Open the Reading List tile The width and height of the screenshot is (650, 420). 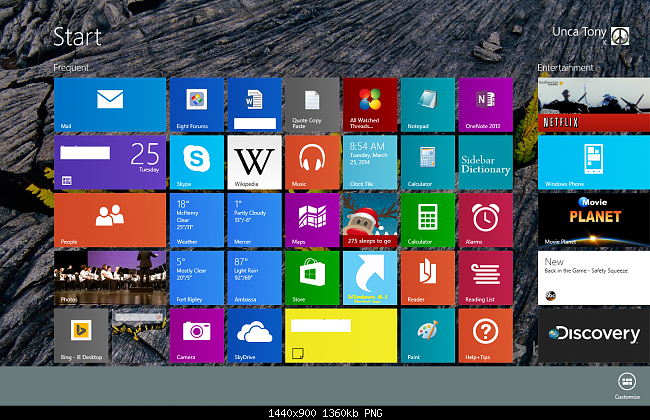point(486,278)
